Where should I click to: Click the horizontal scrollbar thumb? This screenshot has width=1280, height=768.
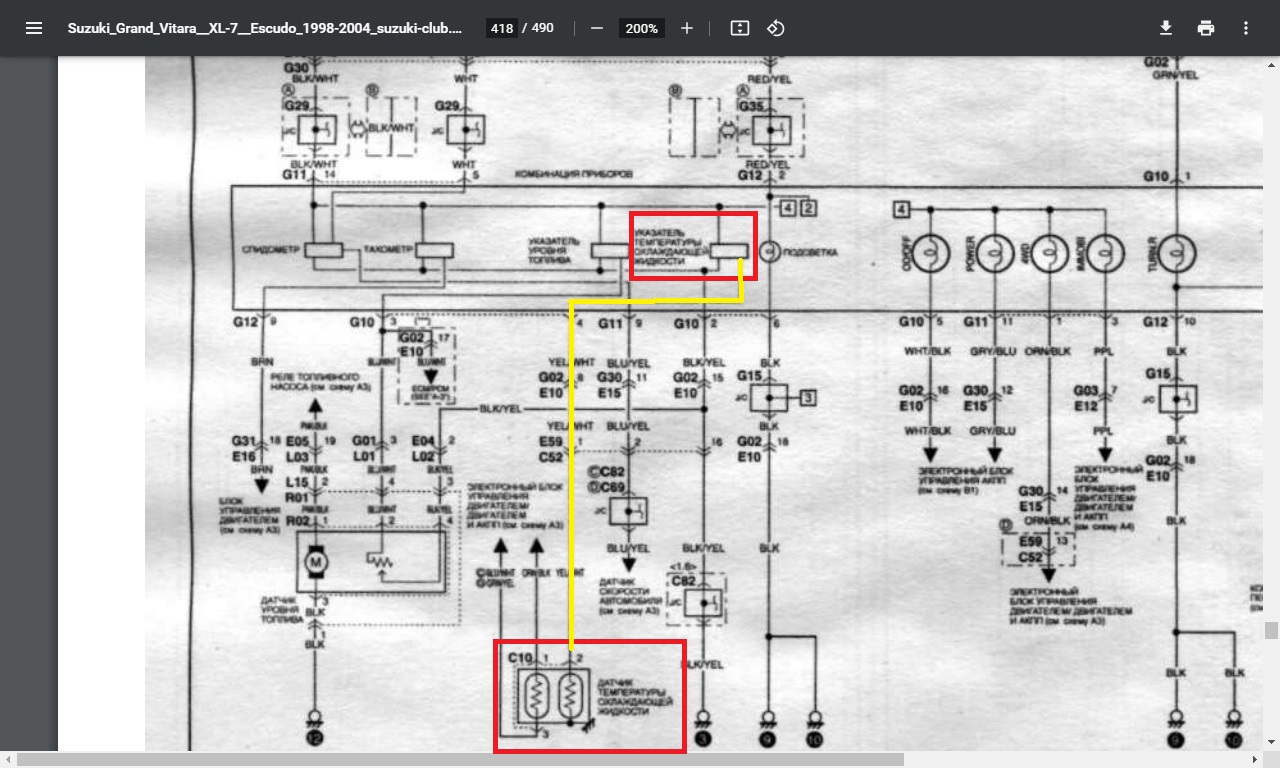460,760
